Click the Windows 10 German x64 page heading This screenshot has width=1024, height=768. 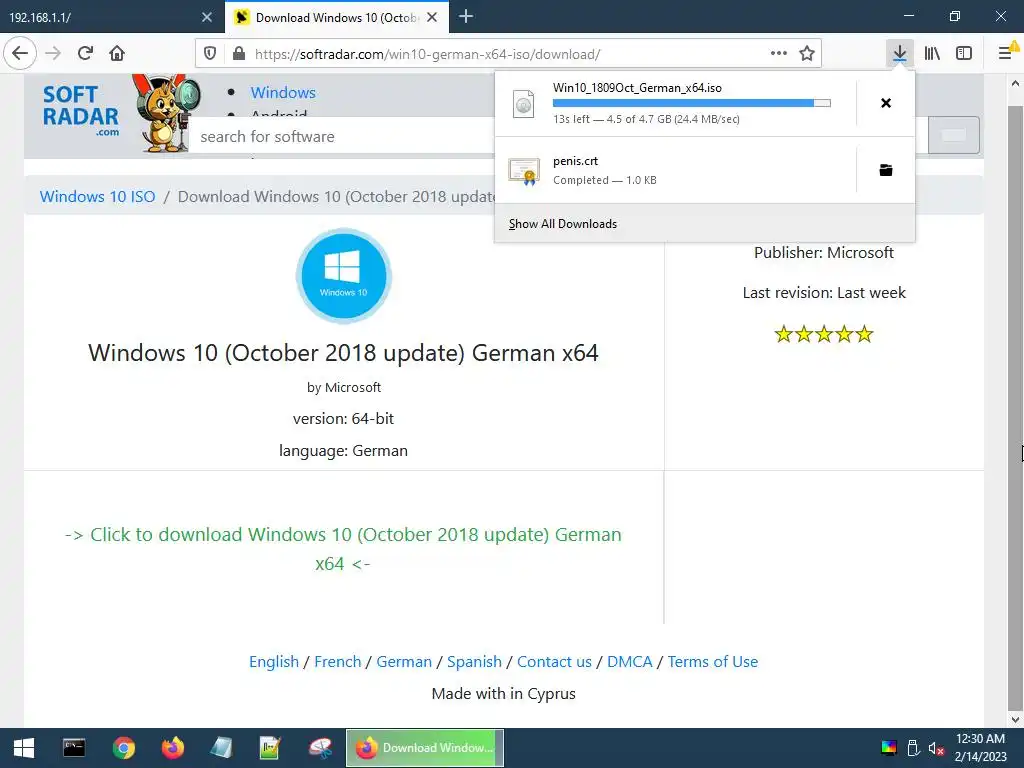[x=344, y=353]
